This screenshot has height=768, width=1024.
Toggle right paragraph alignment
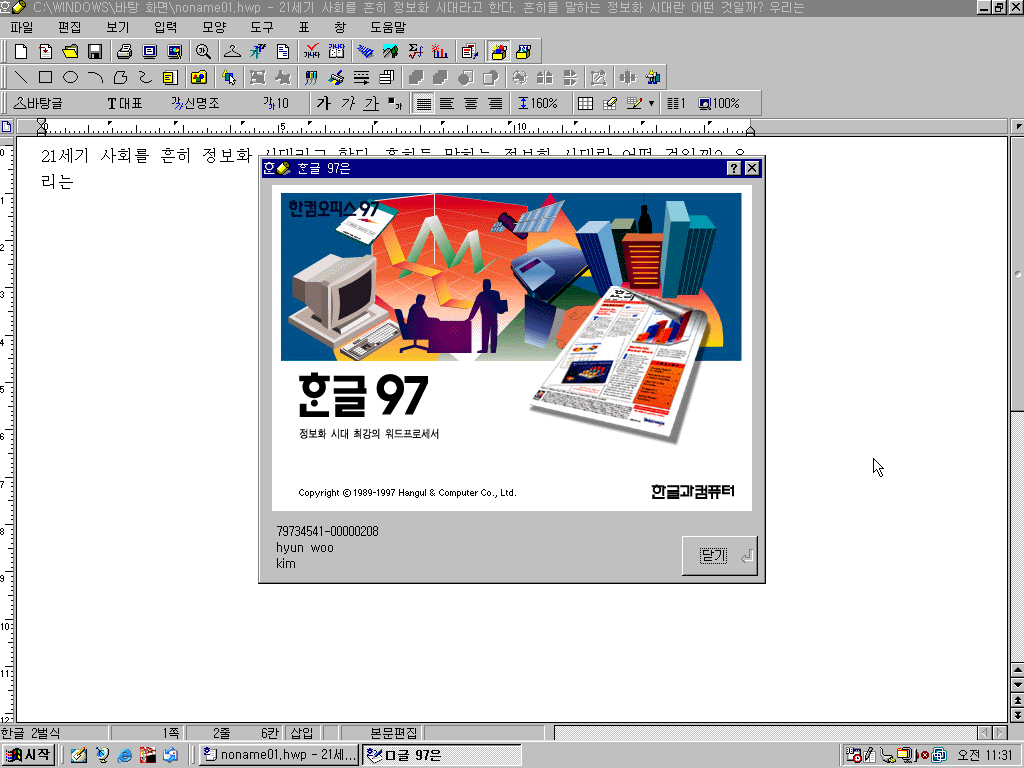496,103
